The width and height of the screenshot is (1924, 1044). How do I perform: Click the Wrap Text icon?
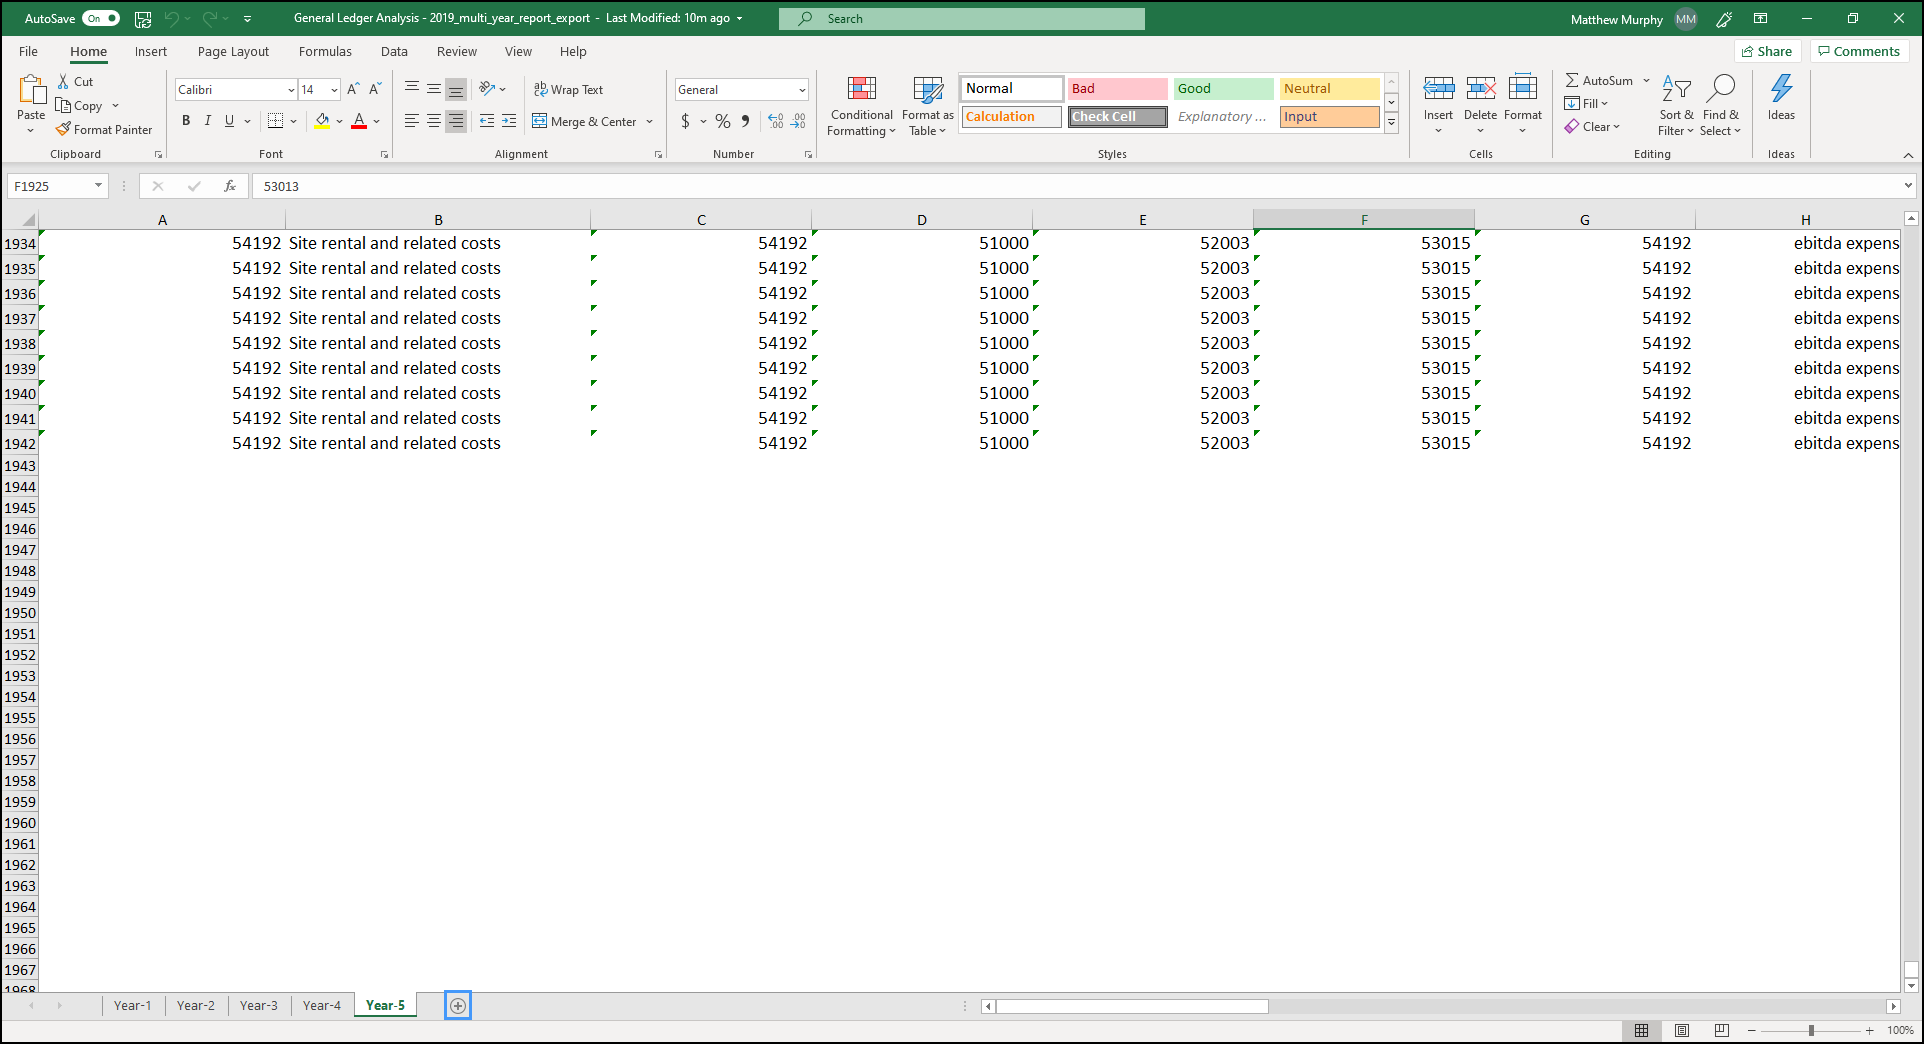pos(567,89)
